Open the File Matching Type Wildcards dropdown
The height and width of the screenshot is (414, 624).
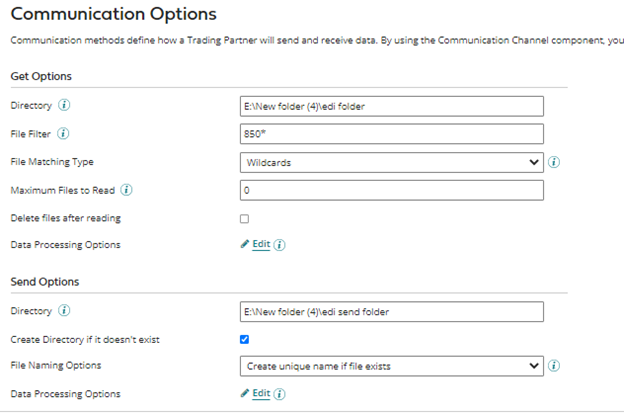[392, 162]
